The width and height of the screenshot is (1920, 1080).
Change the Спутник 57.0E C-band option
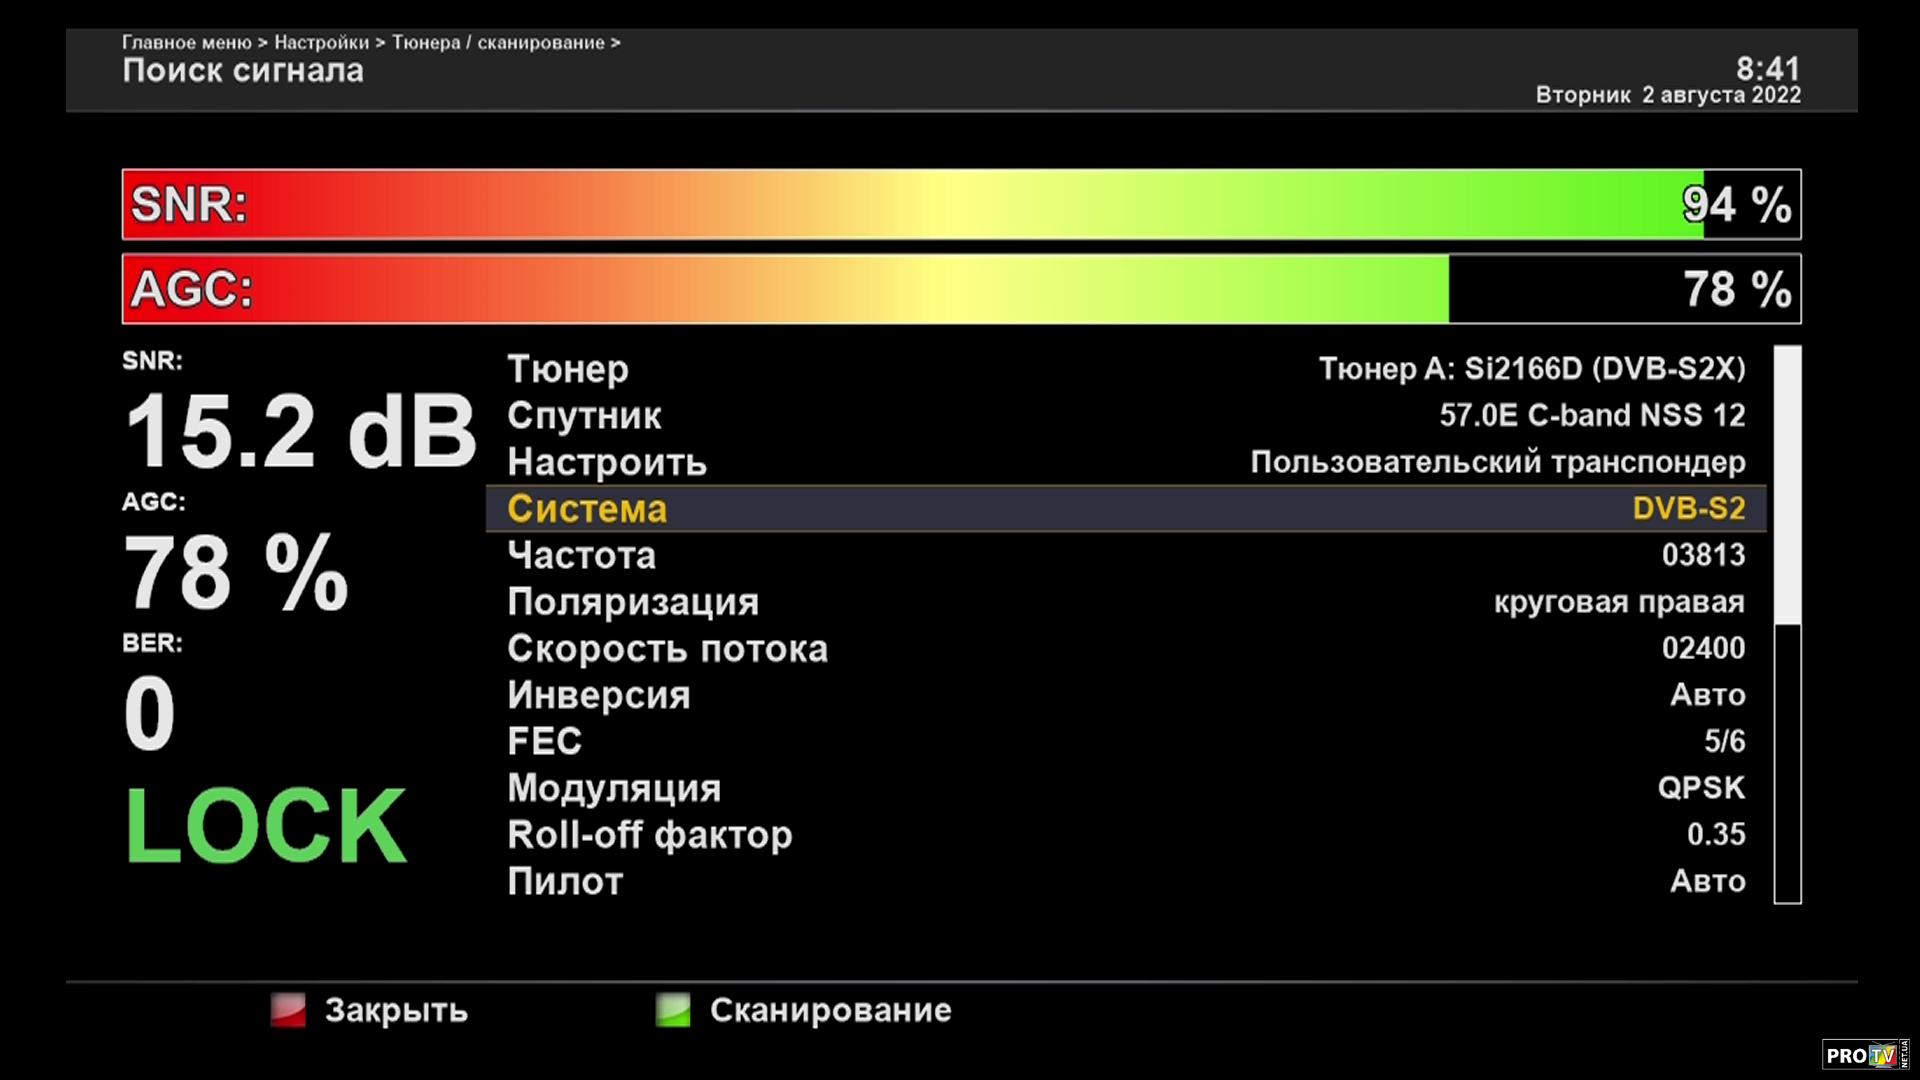tap(1125, 415)
